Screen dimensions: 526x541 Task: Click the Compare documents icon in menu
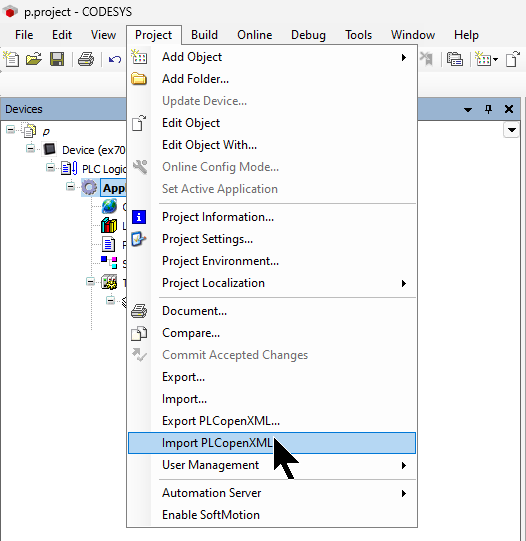(x=139, y=333)
